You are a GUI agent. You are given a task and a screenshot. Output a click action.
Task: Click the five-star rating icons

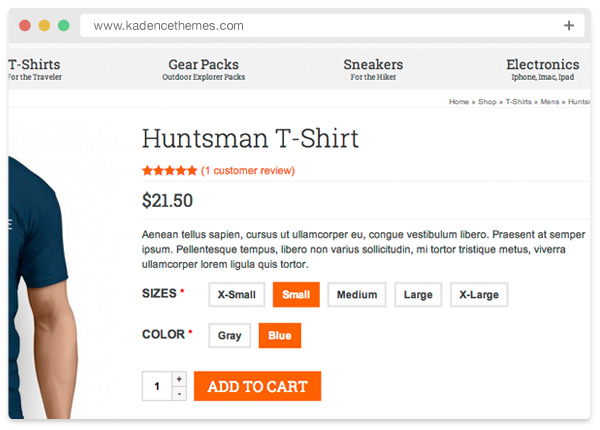pyautogui.click(x=170, y=171)
